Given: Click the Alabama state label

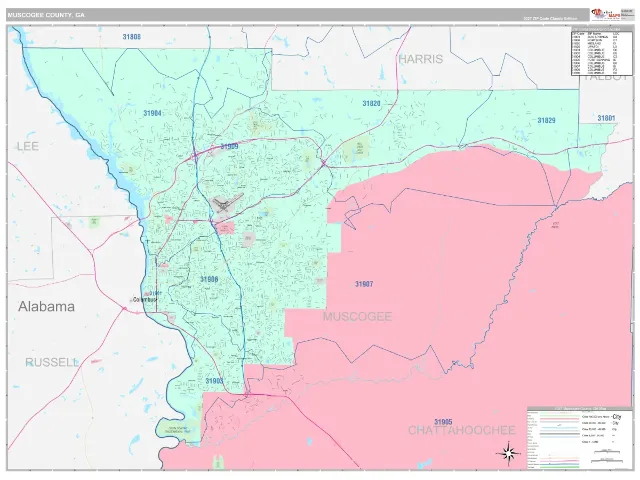Looking at the screenshot, I should (x=47, y=307).
